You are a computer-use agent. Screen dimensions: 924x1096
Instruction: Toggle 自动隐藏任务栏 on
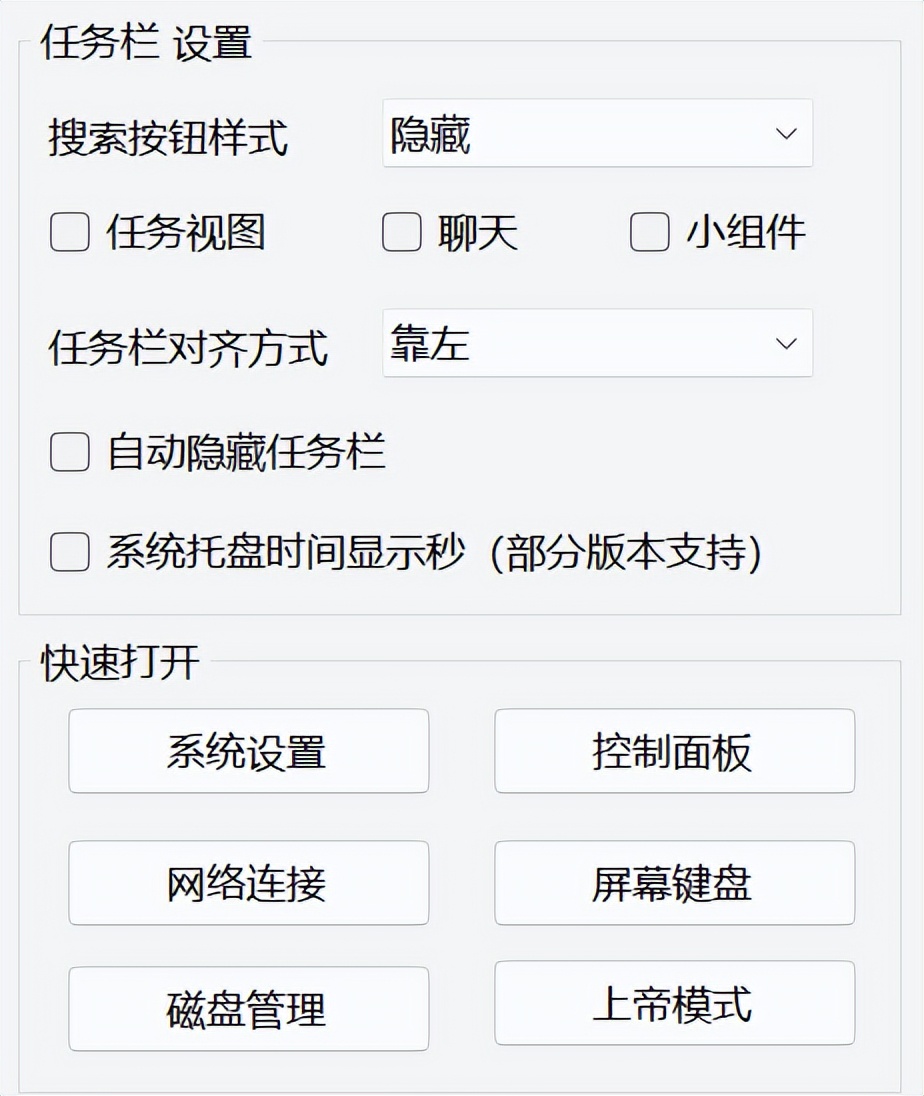pos(68,453)
